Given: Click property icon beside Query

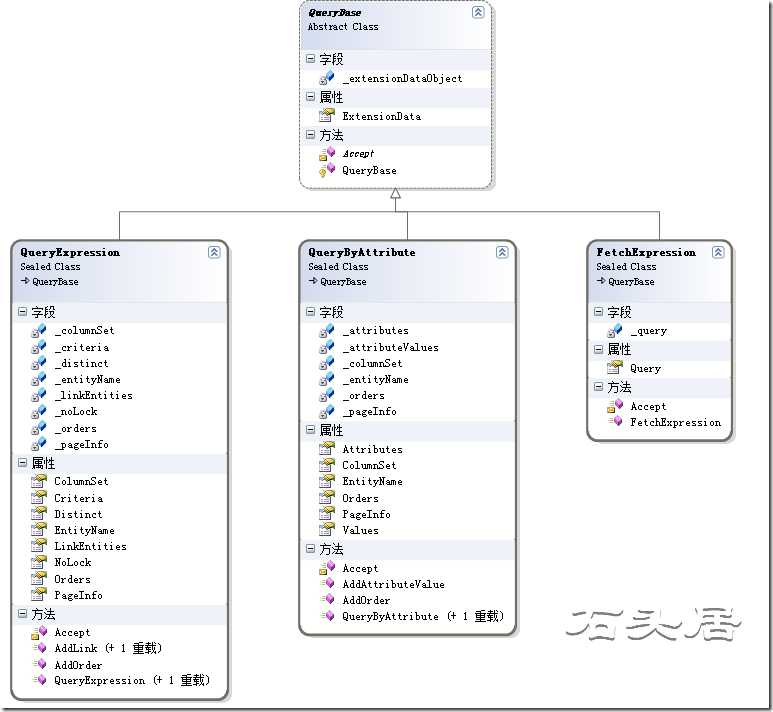Looking at the screenshot, I should [614, 368].
